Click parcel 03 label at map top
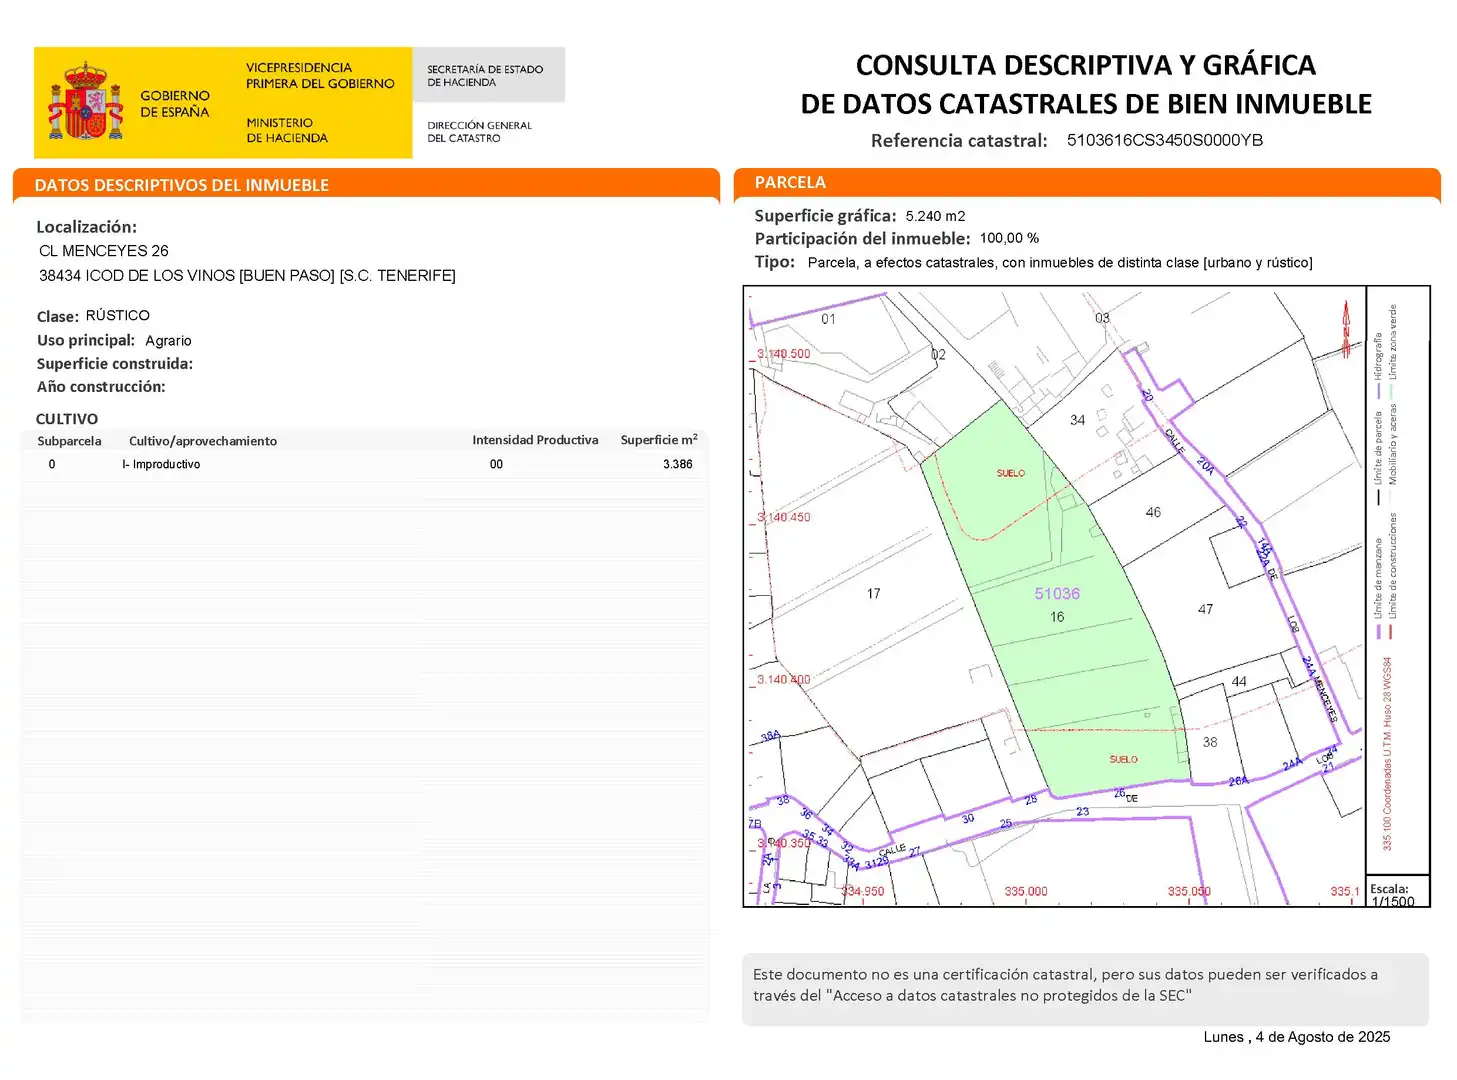1457x1080 pixels. (1102, 318)
